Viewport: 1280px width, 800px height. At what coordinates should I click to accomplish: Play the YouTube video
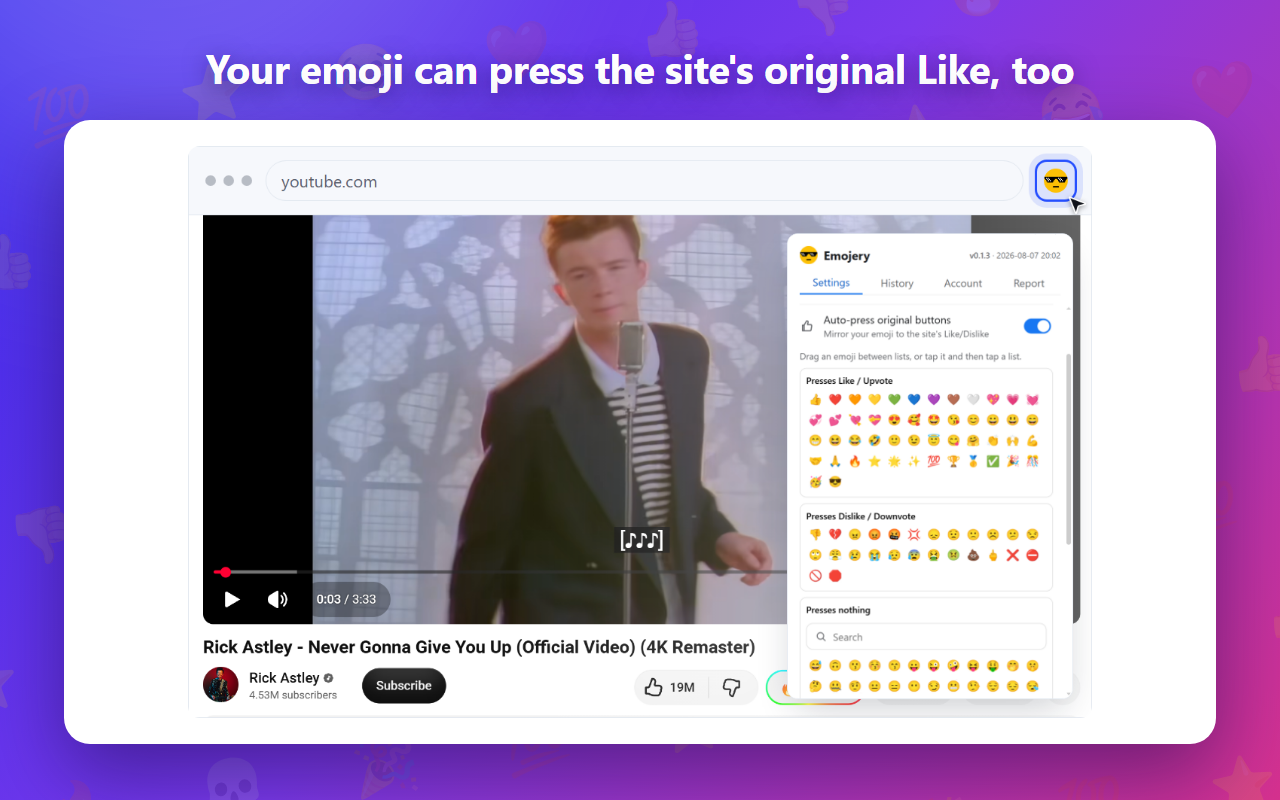coord(232,599)
